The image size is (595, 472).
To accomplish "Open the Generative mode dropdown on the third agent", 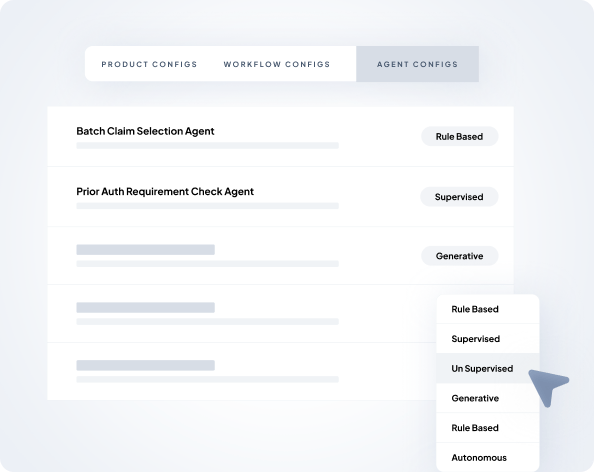I will 460,256.
